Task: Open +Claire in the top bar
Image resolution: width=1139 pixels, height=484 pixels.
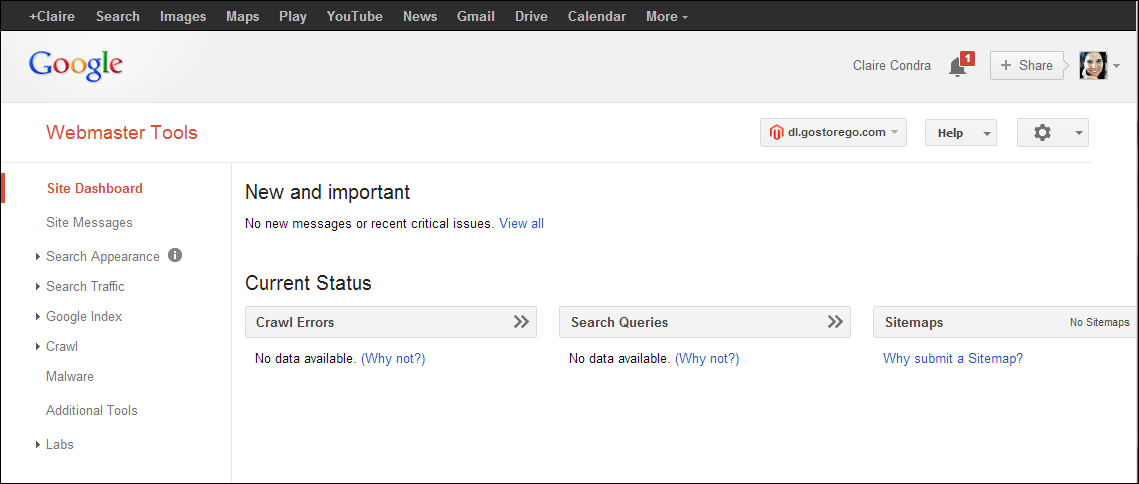Action: coord(52,16)
